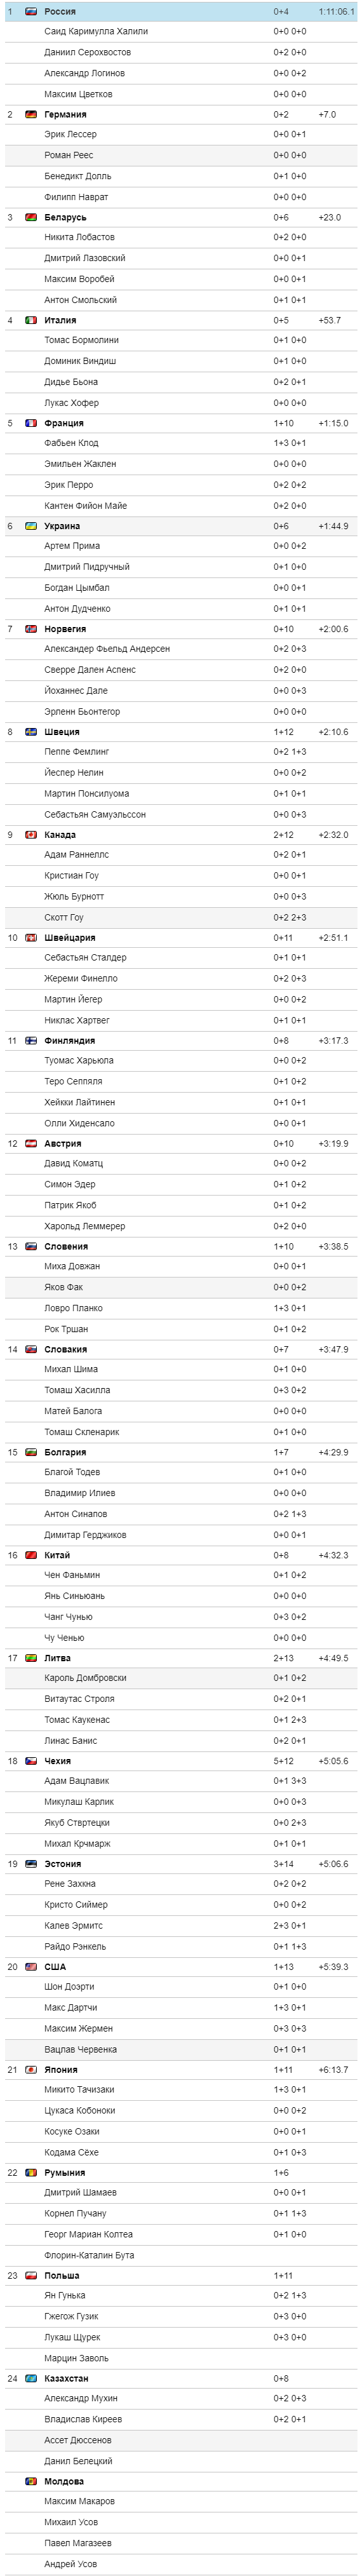The height and width of the screenshot is (2576, 360).
Task: Select athlete Скотт Гоу row
Action: tap(181, 917)
